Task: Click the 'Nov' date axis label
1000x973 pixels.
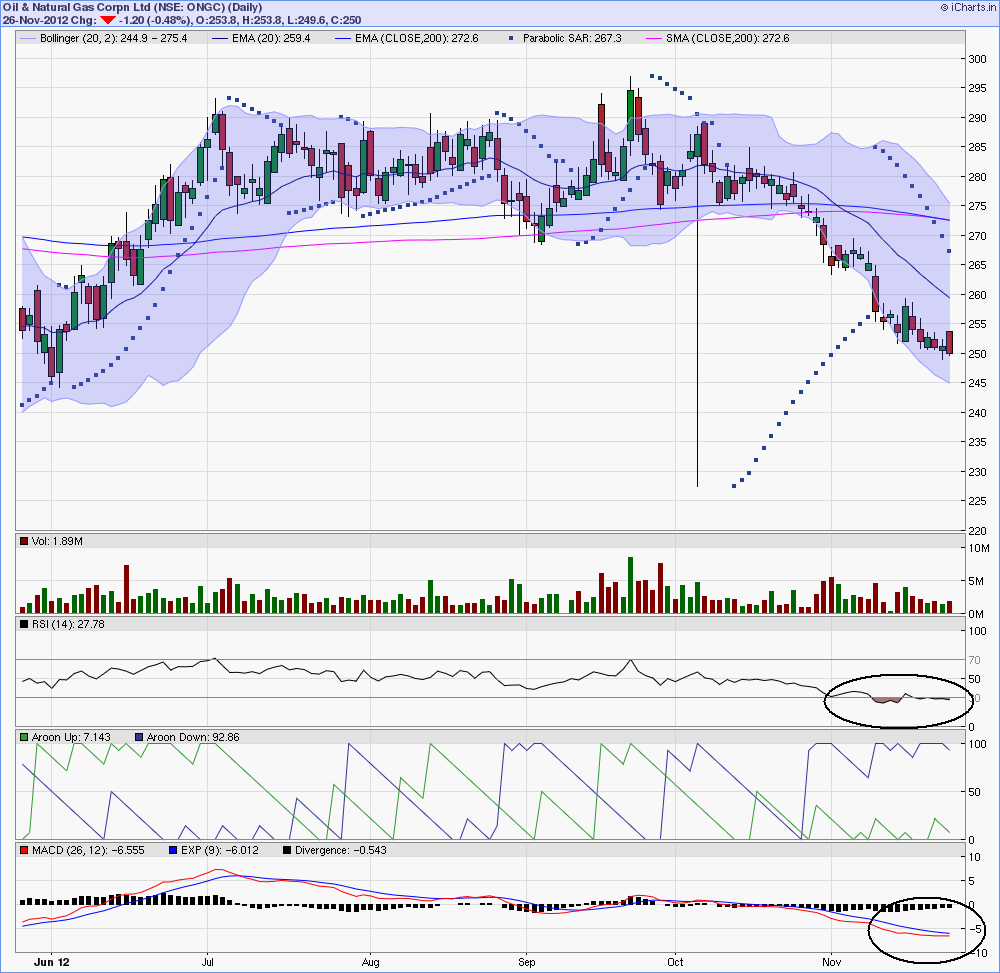Action: coord(832,962)
